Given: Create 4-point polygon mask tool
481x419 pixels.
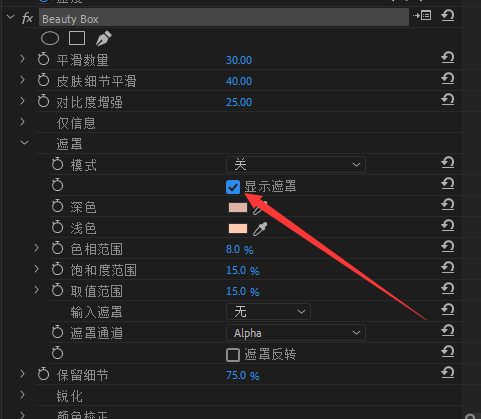Looking at the screenshot, I should click(x=77, y=38).
